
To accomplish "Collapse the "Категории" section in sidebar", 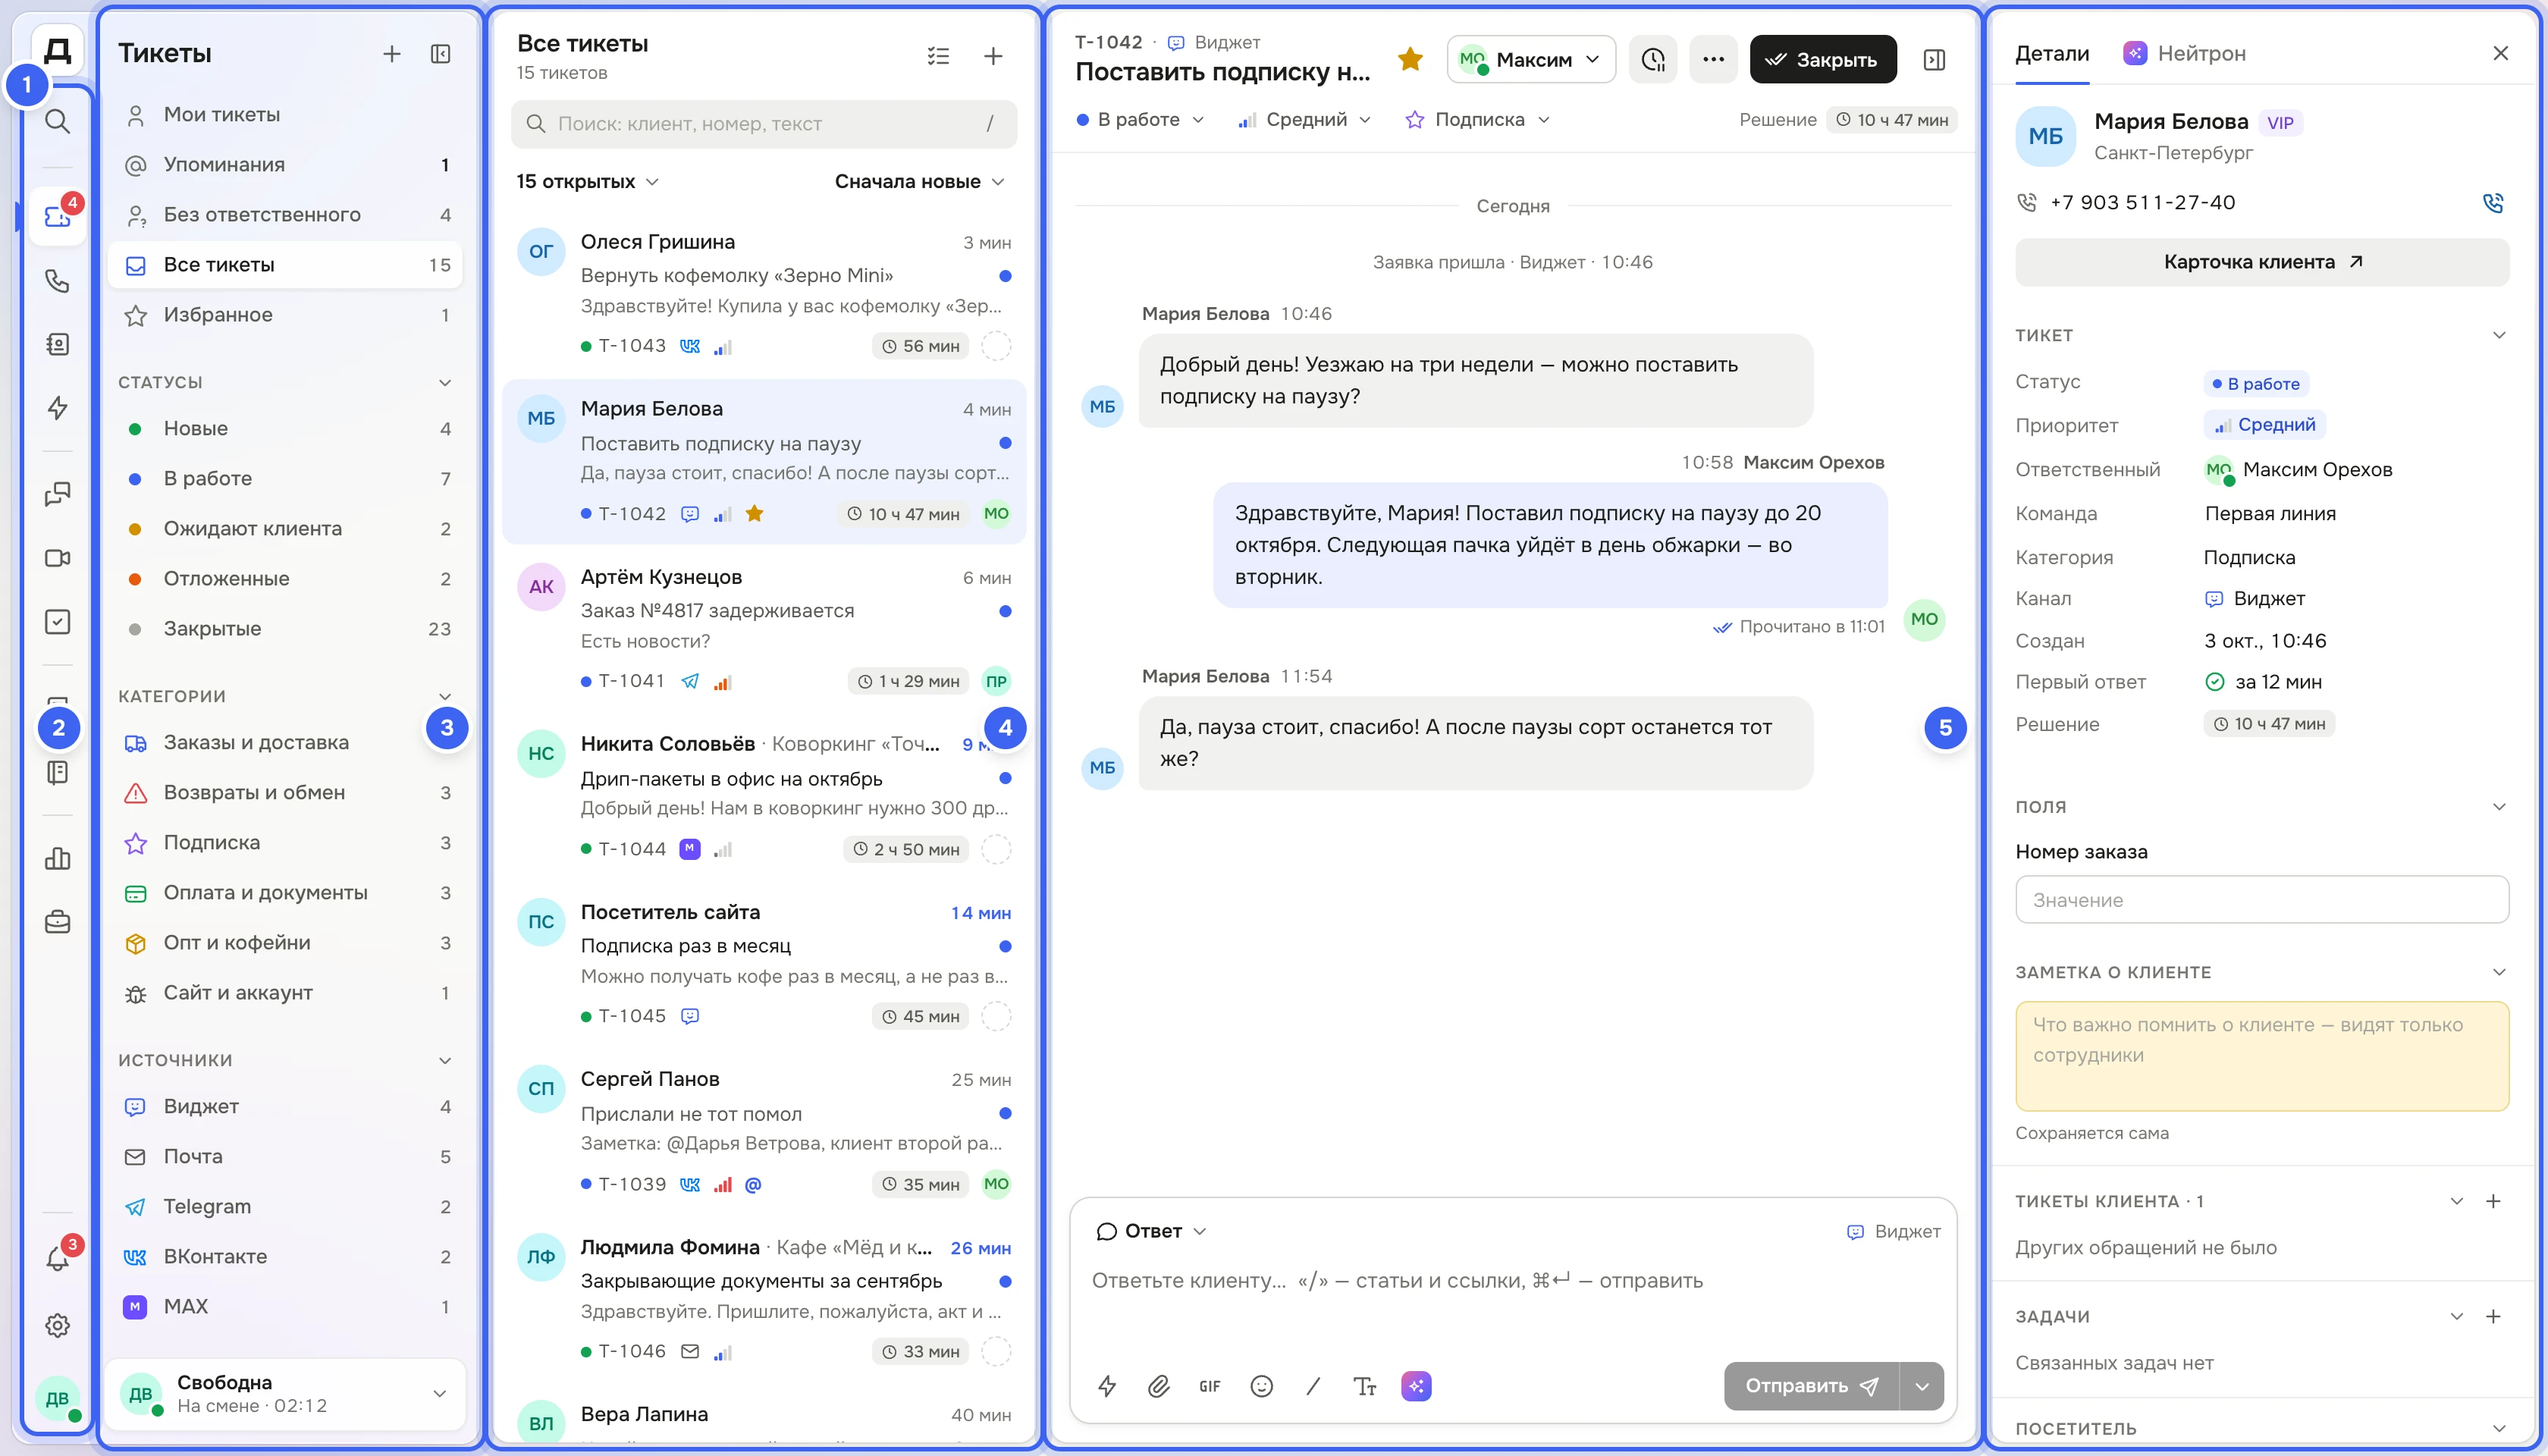I will pyautogui.click(x=445, y=697).
